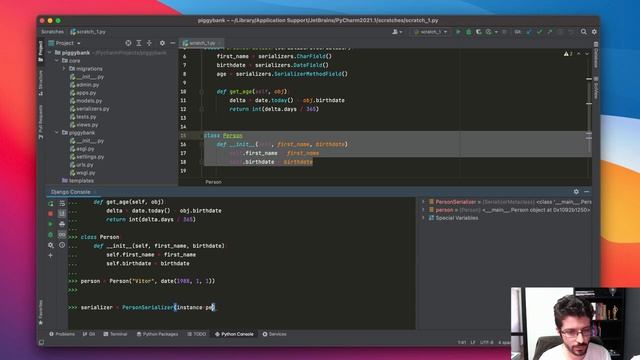Click the Git commit green checkmark
Image resolution: width=640 pixels, height=360 pixels.
tap(540, 32)
